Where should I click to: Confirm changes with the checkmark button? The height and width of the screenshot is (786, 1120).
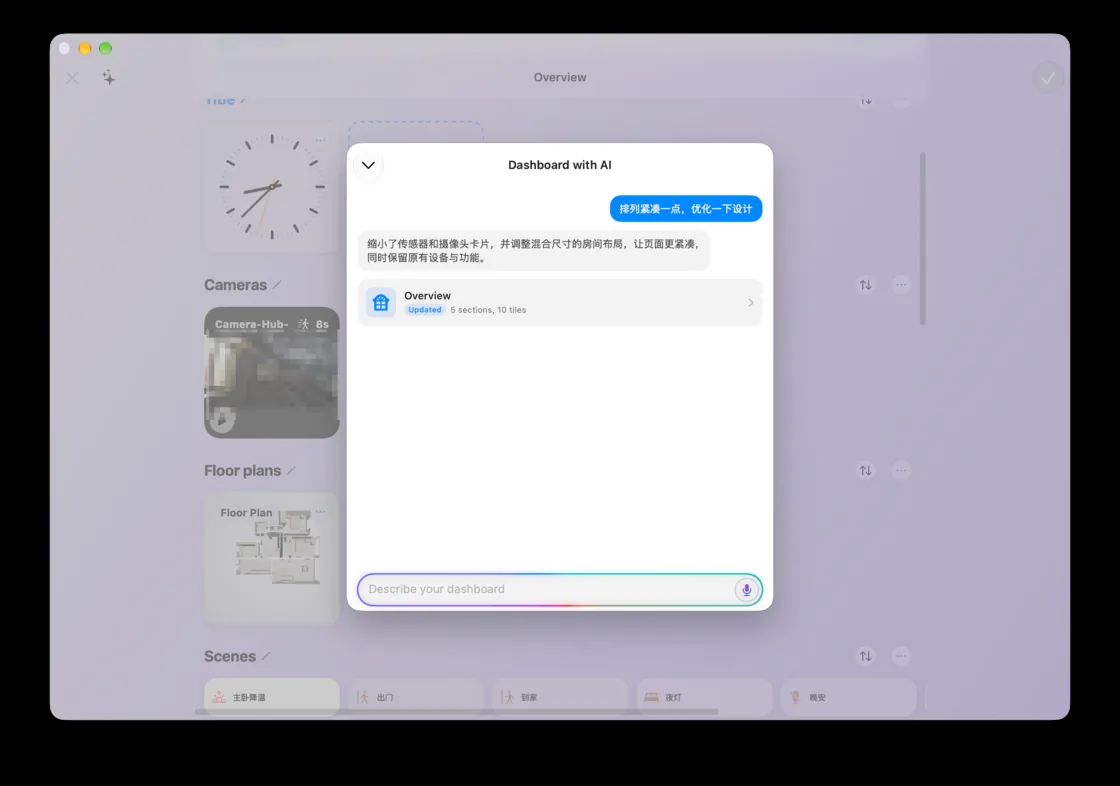1048,77
